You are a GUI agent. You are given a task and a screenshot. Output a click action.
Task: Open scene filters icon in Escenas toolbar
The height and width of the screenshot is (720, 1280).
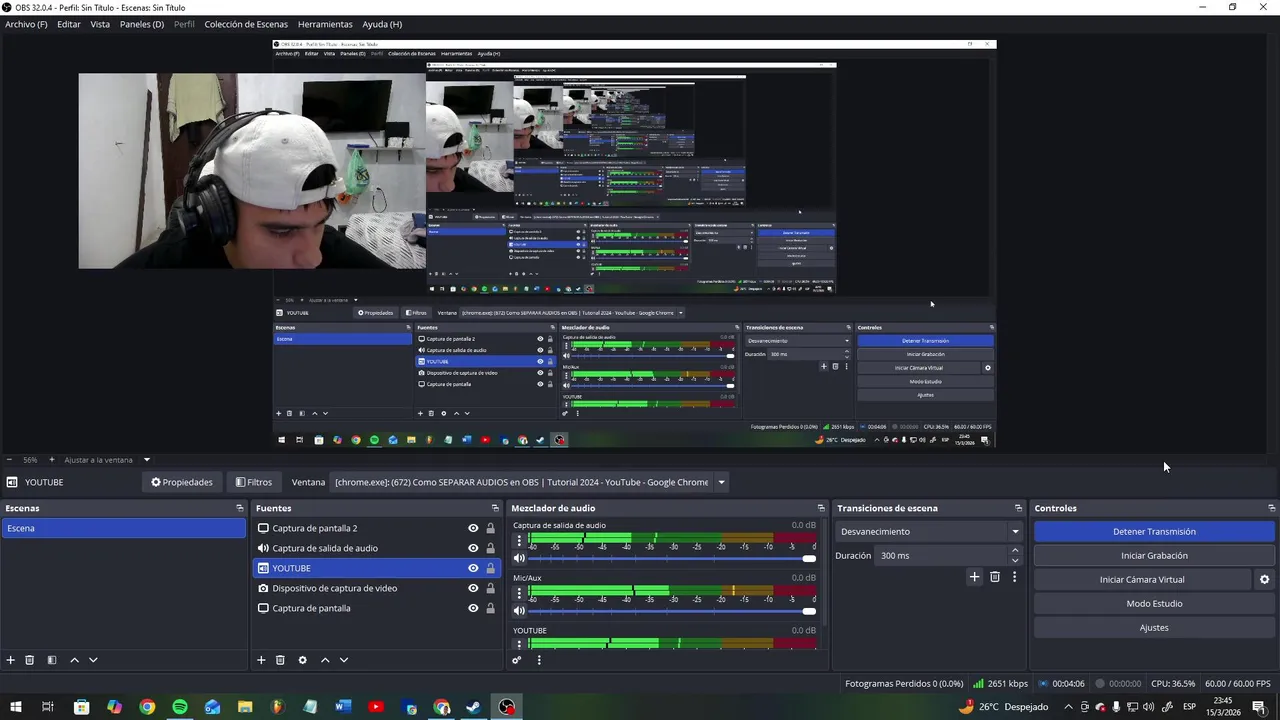52,660
